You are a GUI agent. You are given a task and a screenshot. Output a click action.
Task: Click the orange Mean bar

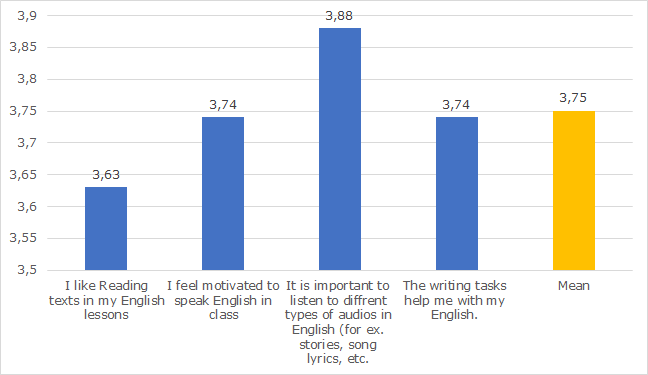(x=574, y=191)
